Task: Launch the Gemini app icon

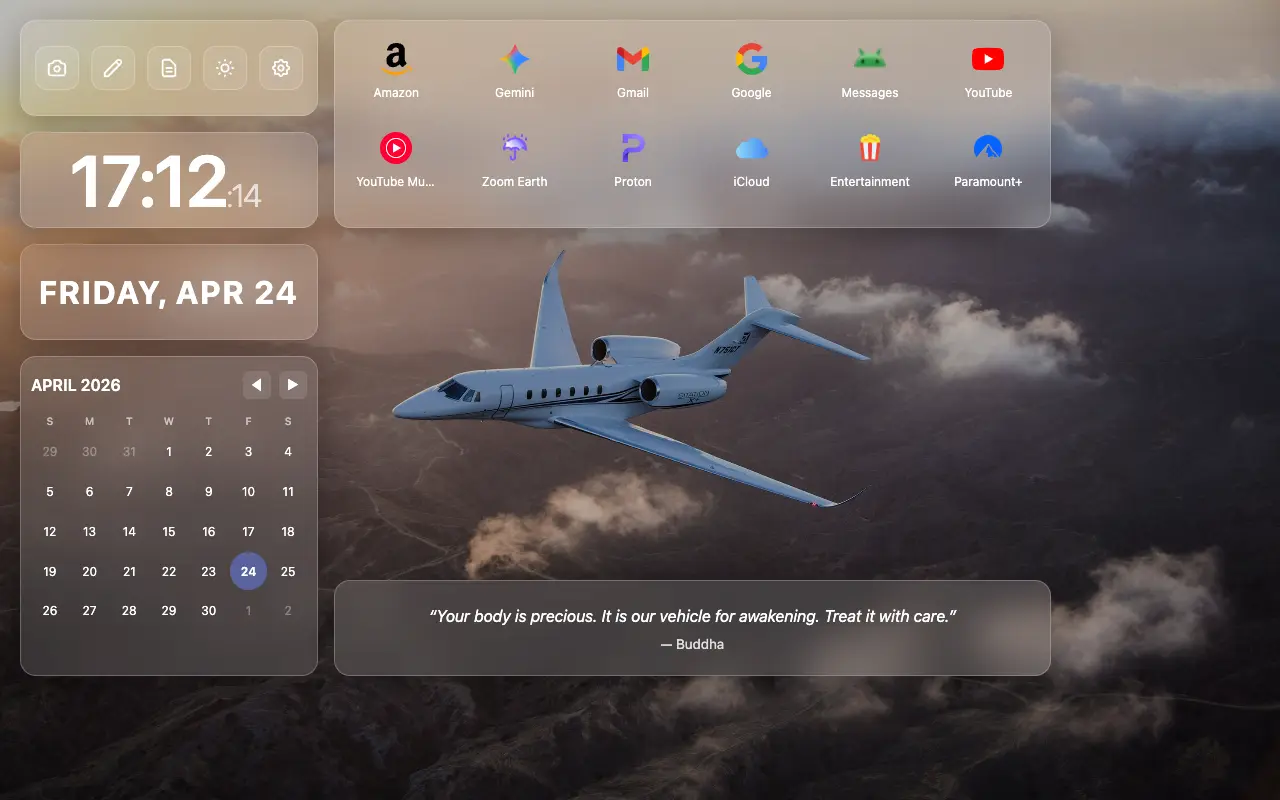Action: [514, 60]
